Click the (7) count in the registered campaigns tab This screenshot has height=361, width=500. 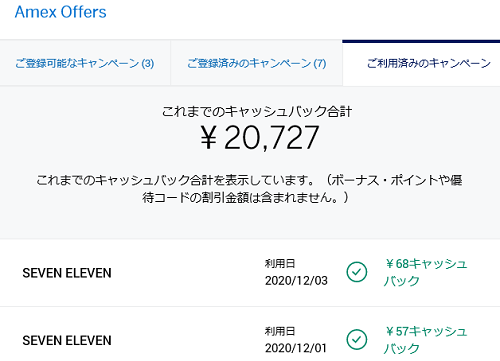click(x=320, y=63)
